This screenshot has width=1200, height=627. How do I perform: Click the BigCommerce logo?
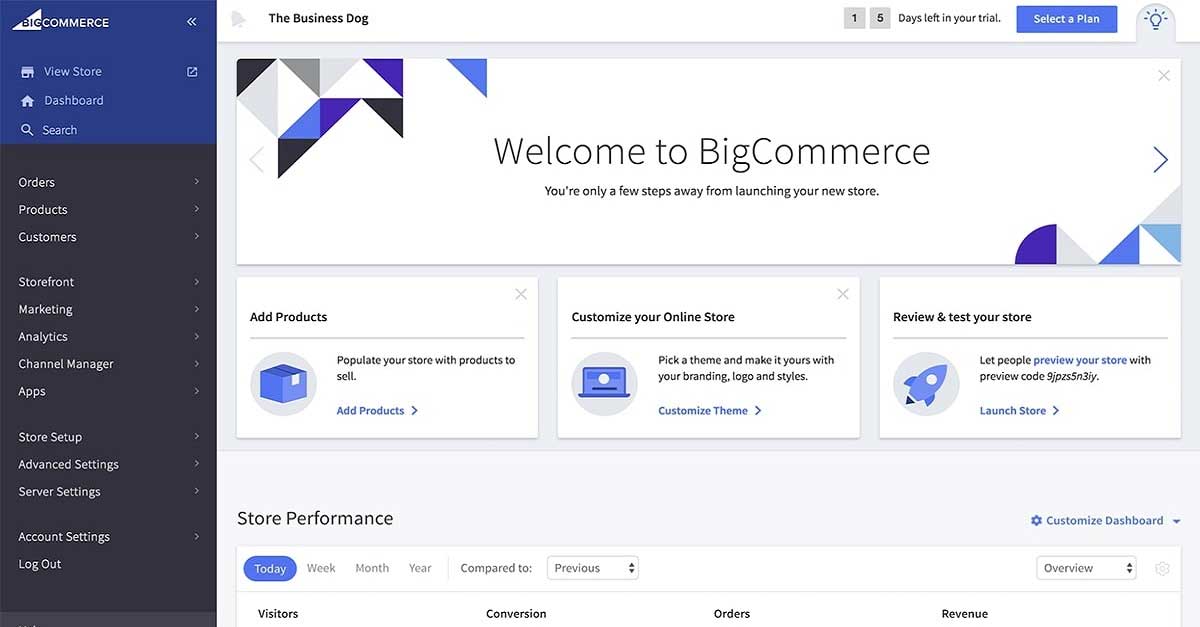pyautogui.click(x=60, y=19)
